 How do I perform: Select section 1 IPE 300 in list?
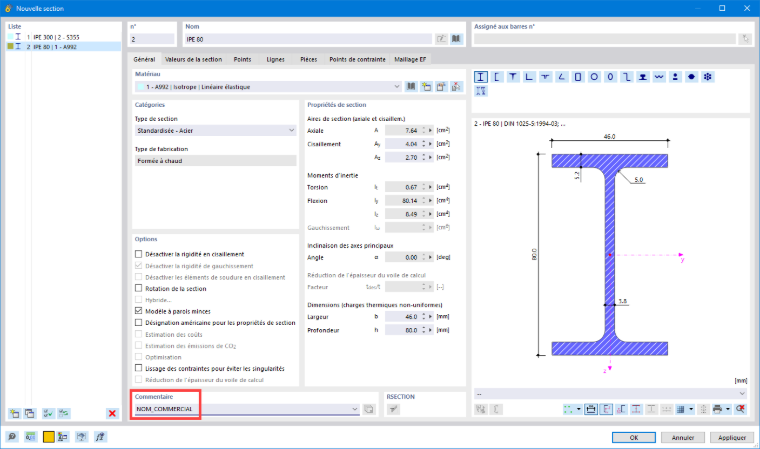(63, 37)
